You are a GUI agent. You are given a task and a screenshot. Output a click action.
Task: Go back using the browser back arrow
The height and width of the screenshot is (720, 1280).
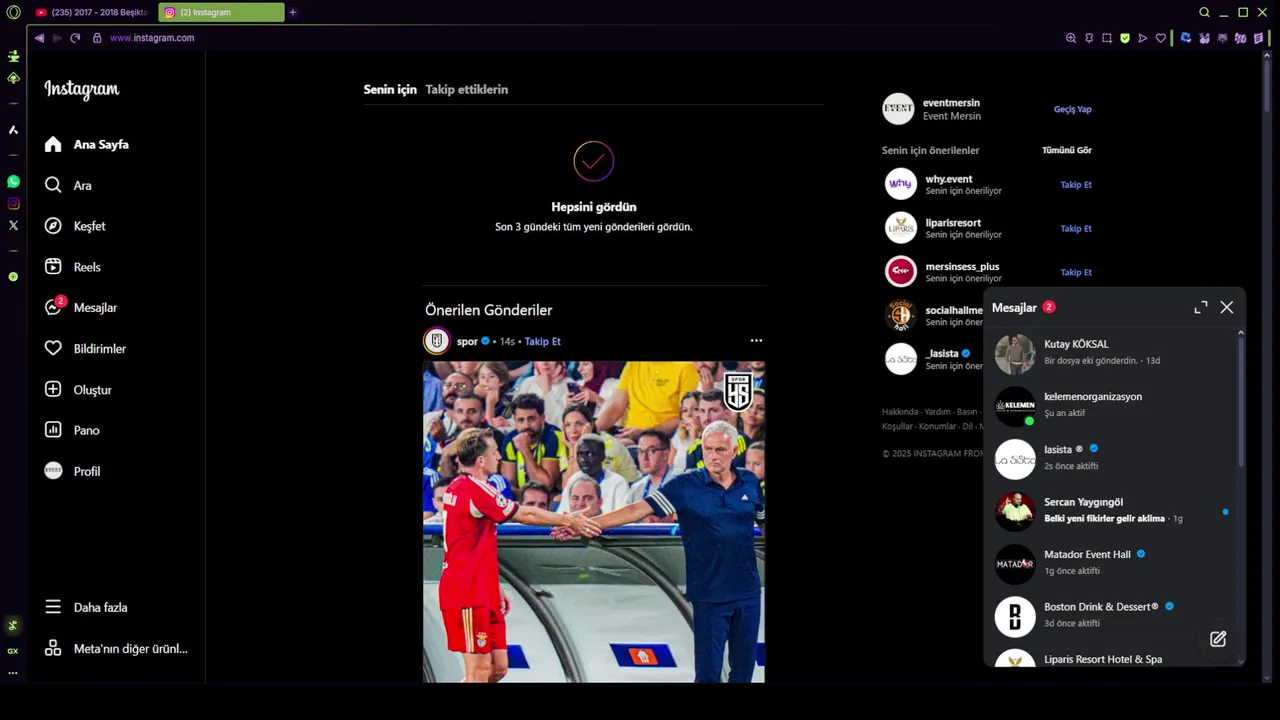click(39, 38)
